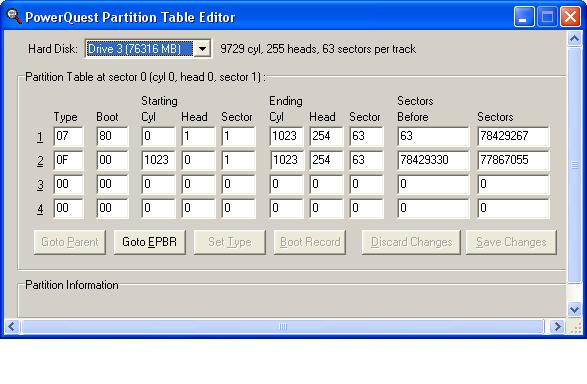The height and width of the screenshot is (384, 587).
Task: Click the horizontal scrollbar thumb
Action: (x=283, y=326)
